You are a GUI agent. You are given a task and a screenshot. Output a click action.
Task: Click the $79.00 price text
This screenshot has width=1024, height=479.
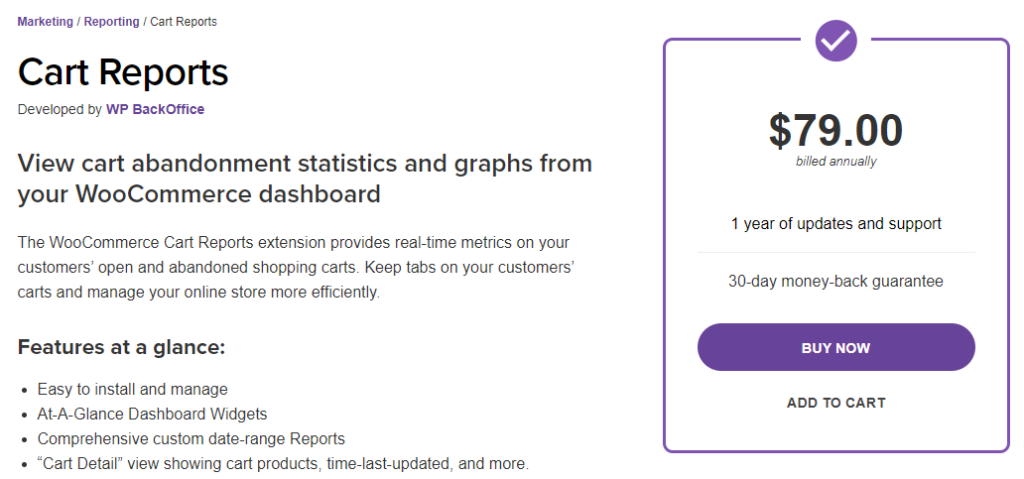pyautogui.click(x=835, y=130)
